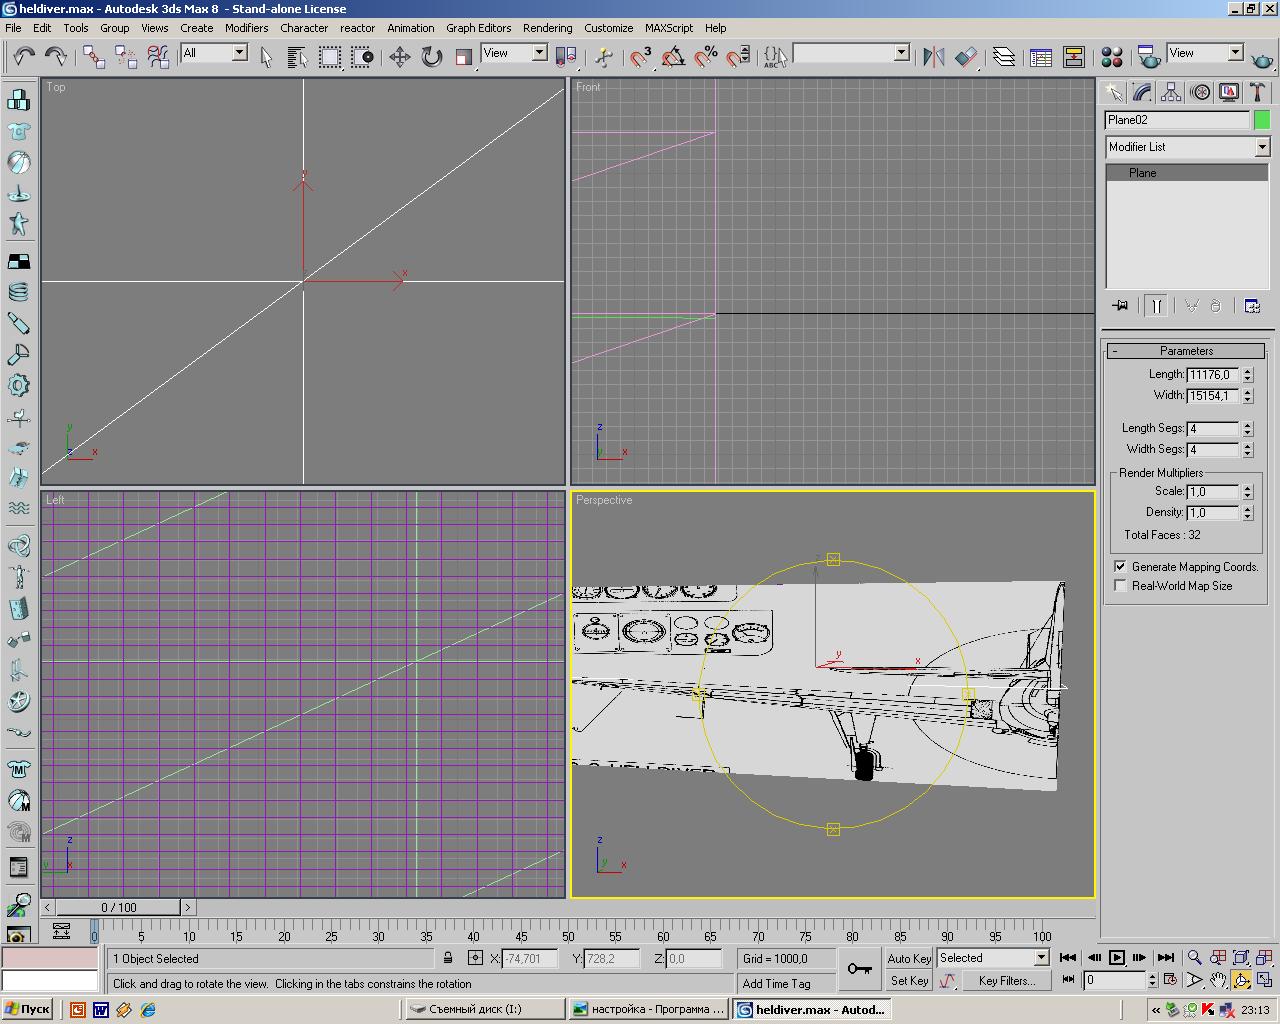Select the Undo arrow icon

[x=24, y=57]
